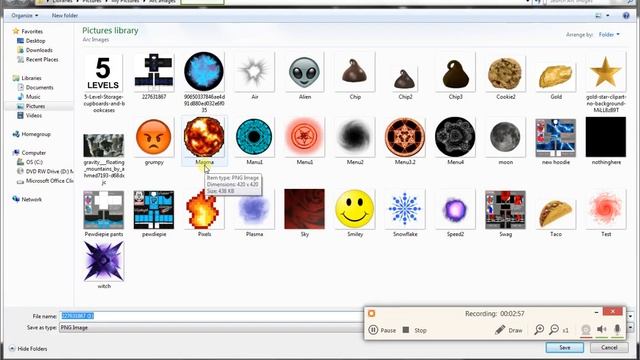Select the Chip chocolate chip image
This screenshot has width=640, height=360.
(x=354, y=72)
